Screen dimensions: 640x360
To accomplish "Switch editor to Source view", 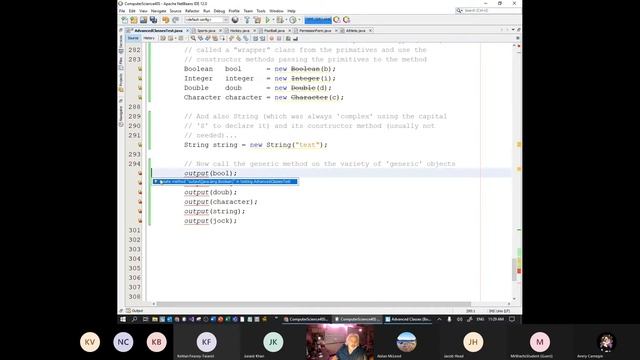I will coord(133,38).
